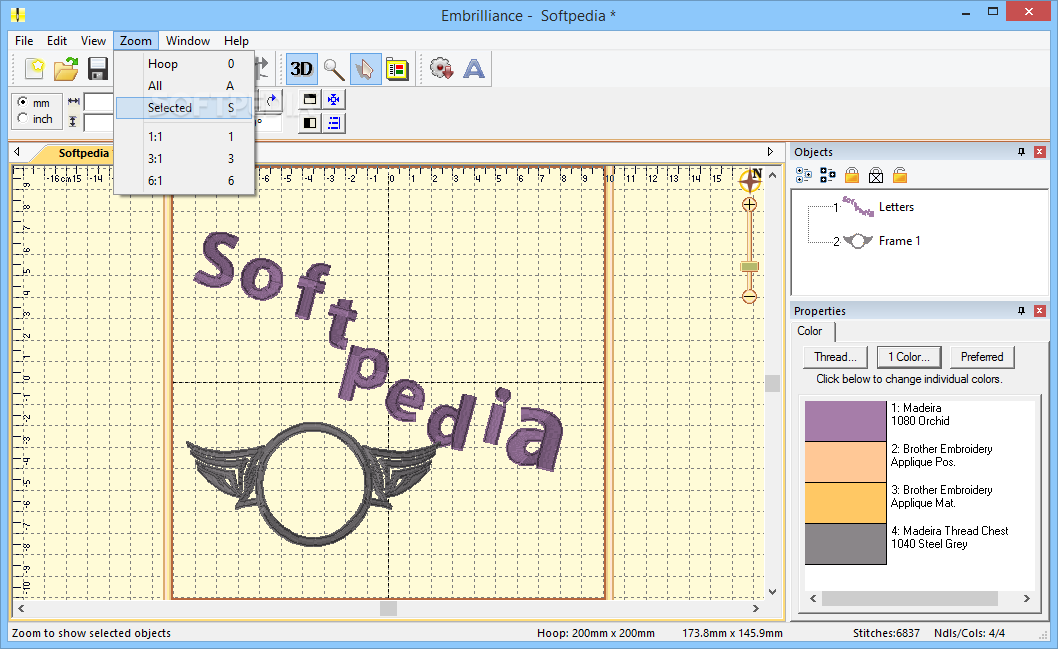Save the current design

point(98,69)
